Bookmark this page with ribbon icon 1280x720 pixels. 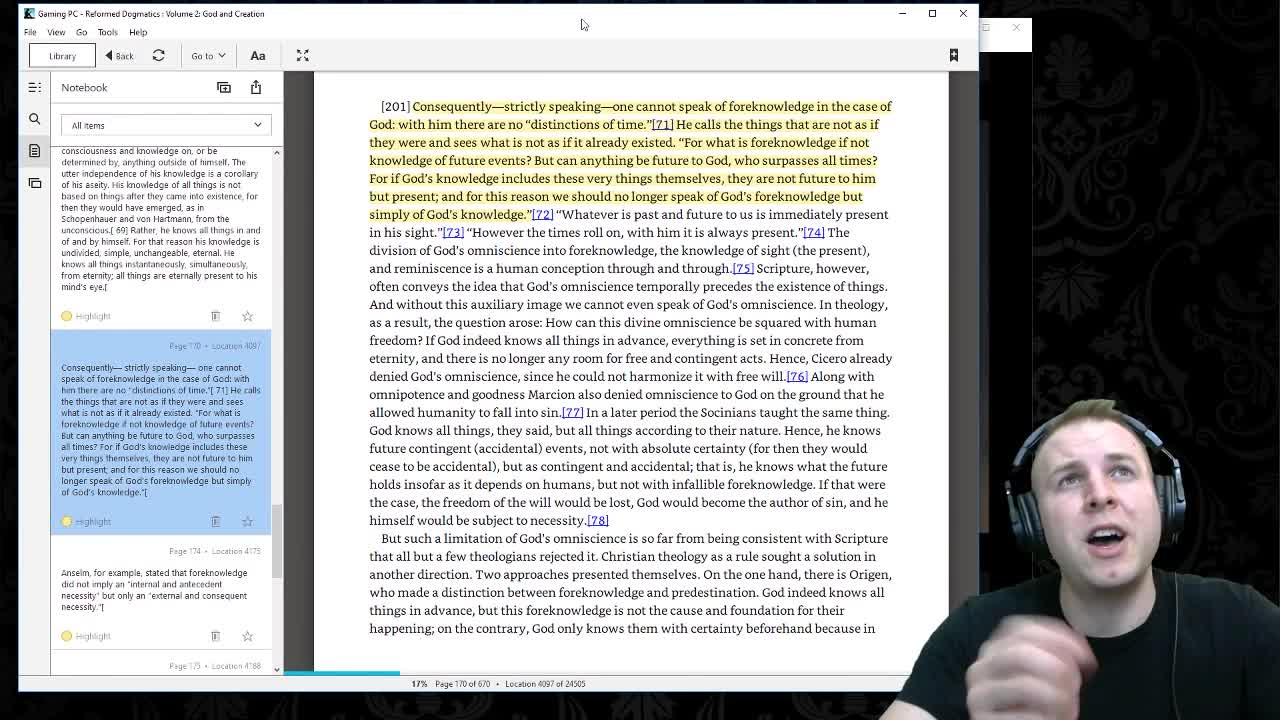click(954, 55)
